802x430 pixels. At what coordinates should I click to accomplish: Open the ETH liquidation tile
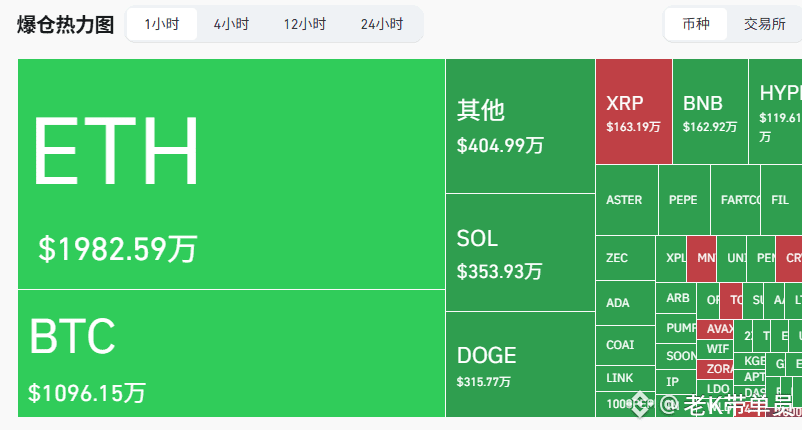[x=231, y=174]
